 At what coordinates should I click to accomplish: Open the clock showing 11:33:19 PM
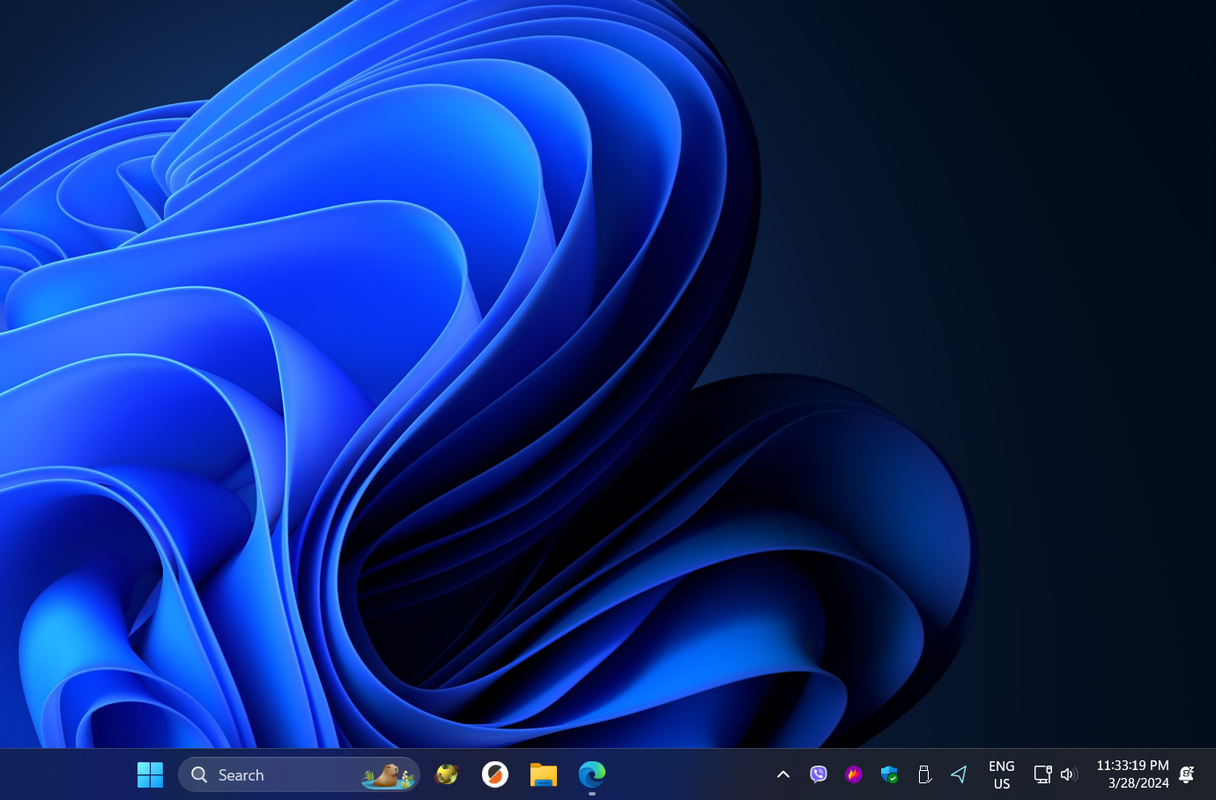tap(1132, 774)
